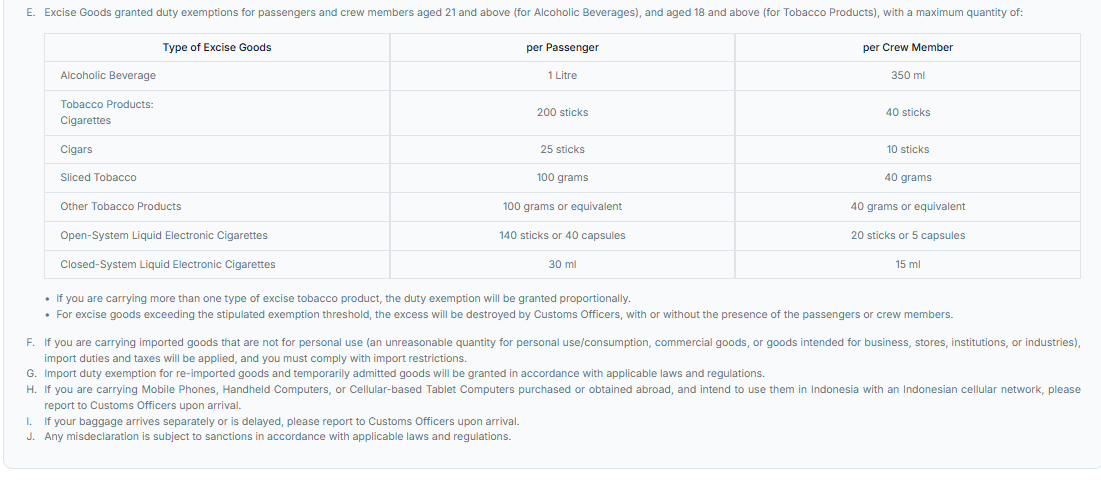The height and width of the screenshot is (488, 1101).
Task: Click the "Closed-System Liquid Electronic Cigarettes" row label
Action: coord(167,264)
